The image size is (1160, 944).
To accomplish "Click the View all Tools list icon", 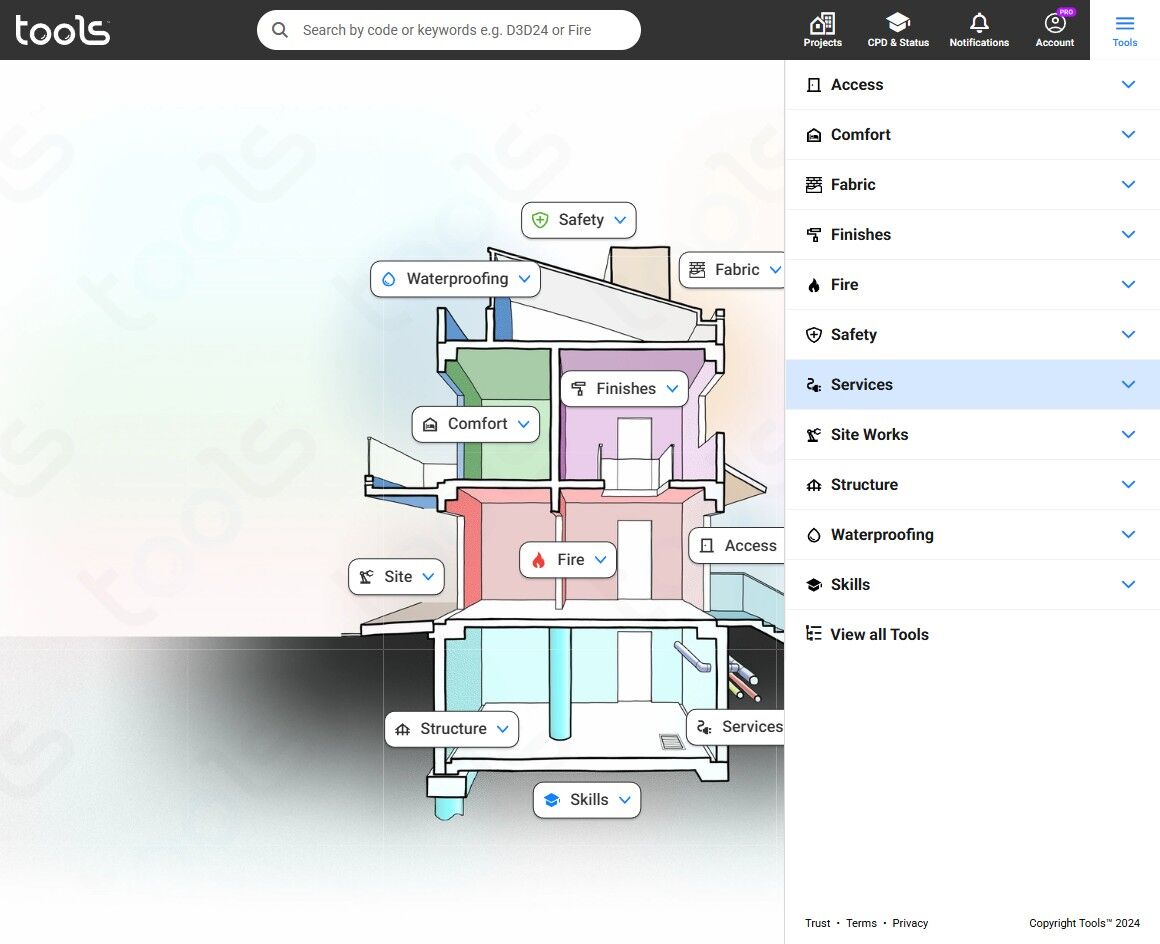I will coord(814,634).
